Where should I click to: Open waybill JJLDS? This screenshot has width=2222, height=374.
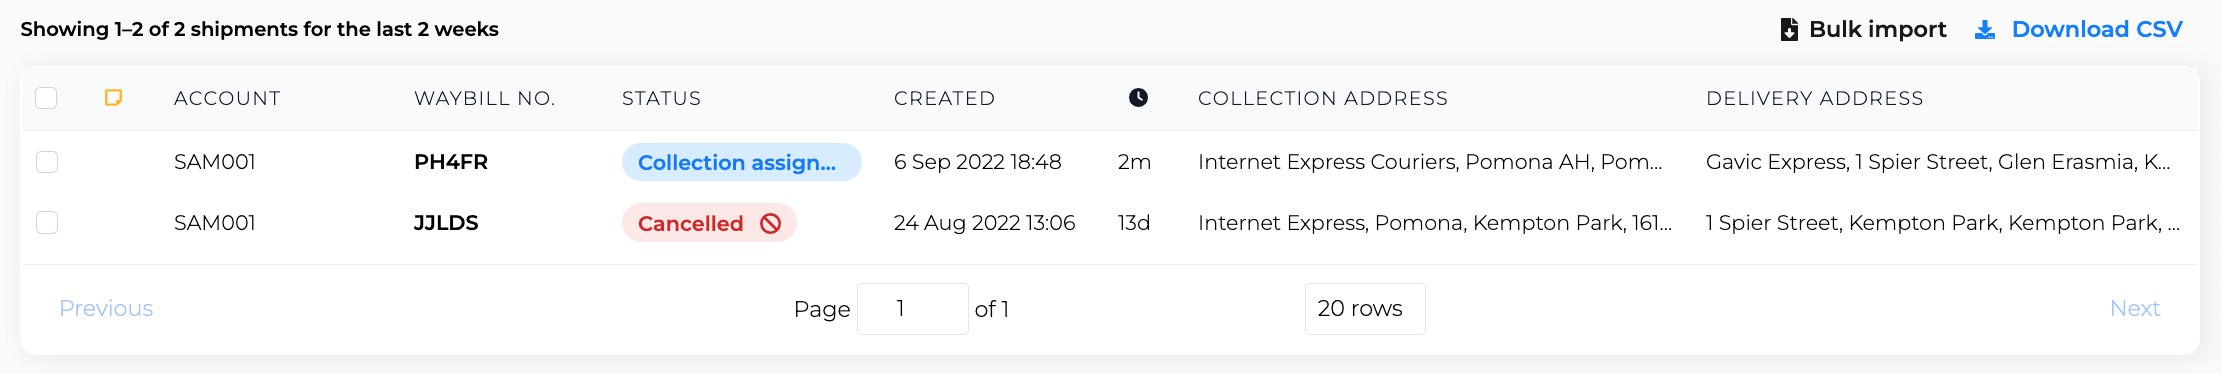coord(446,223)
